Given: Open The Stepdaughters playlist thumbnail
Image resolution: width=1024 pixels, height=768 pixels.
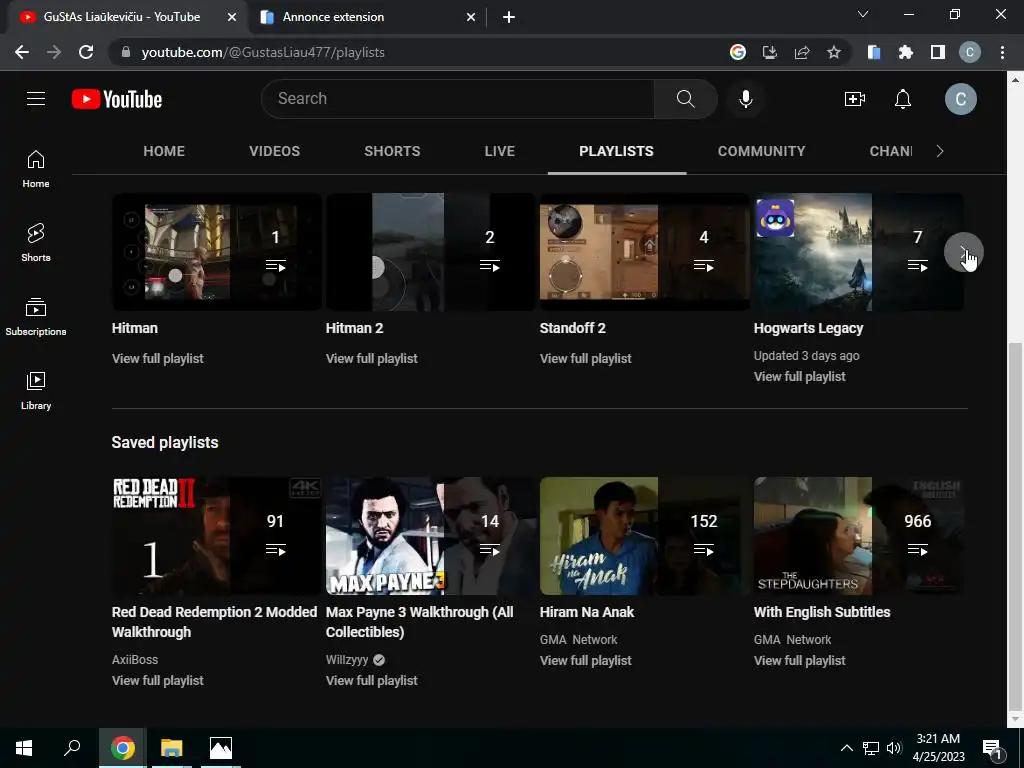Looking at the screenshot, I should [x=859, y=536].
